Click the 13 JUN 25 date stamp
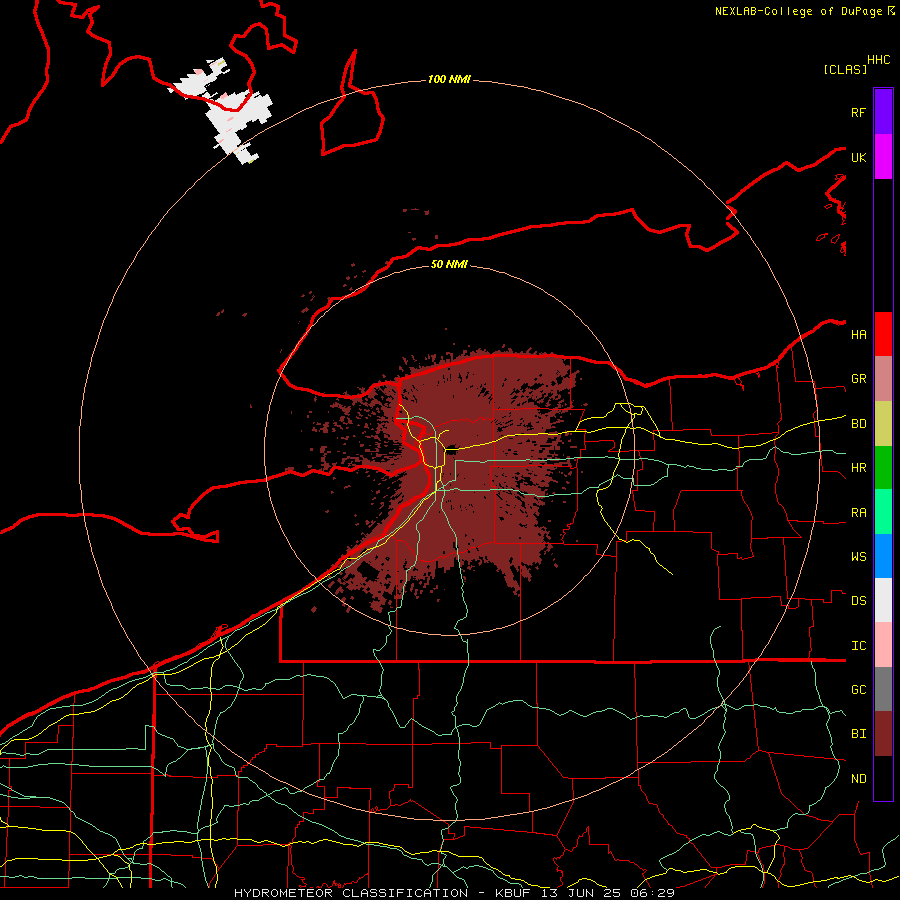This screenshot has width=900, height=900. click(x=583, y=893)
